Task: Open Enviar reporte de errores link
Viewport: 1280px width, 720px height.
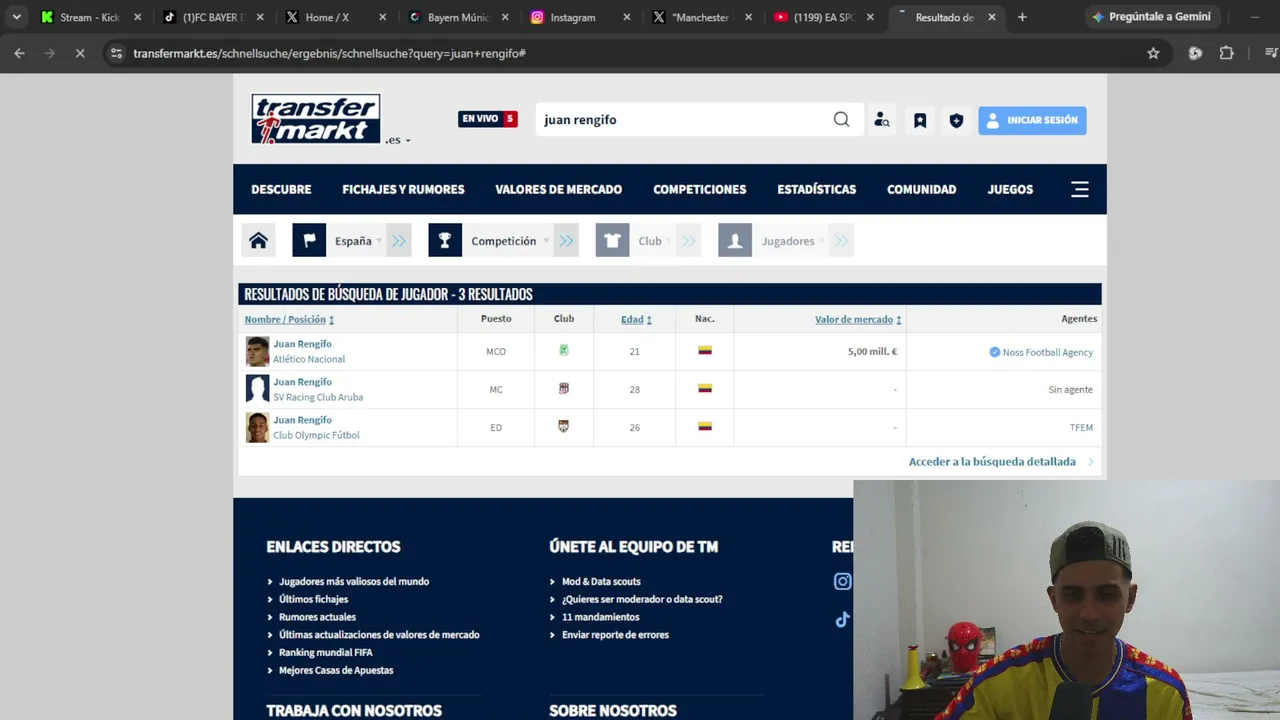Action: tap(615, 635)
